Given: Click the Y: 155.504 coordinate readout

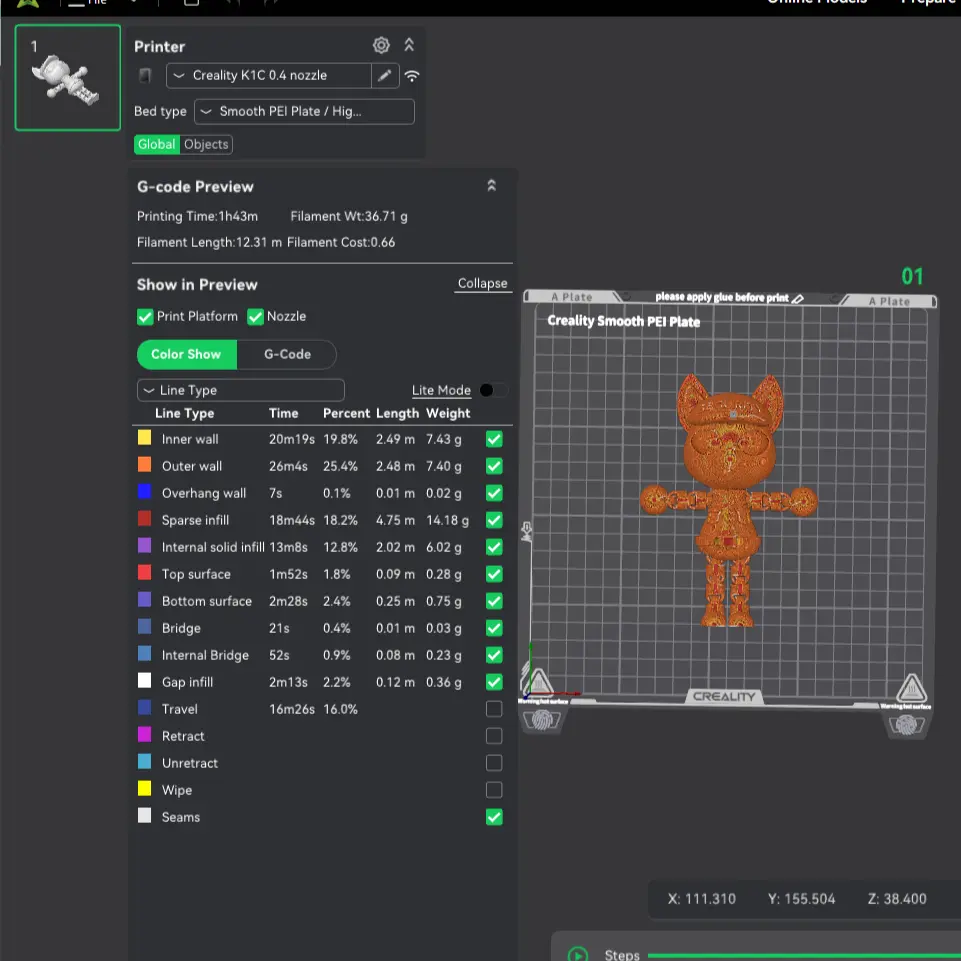Looking at the screenshot, I should point(801,899).
